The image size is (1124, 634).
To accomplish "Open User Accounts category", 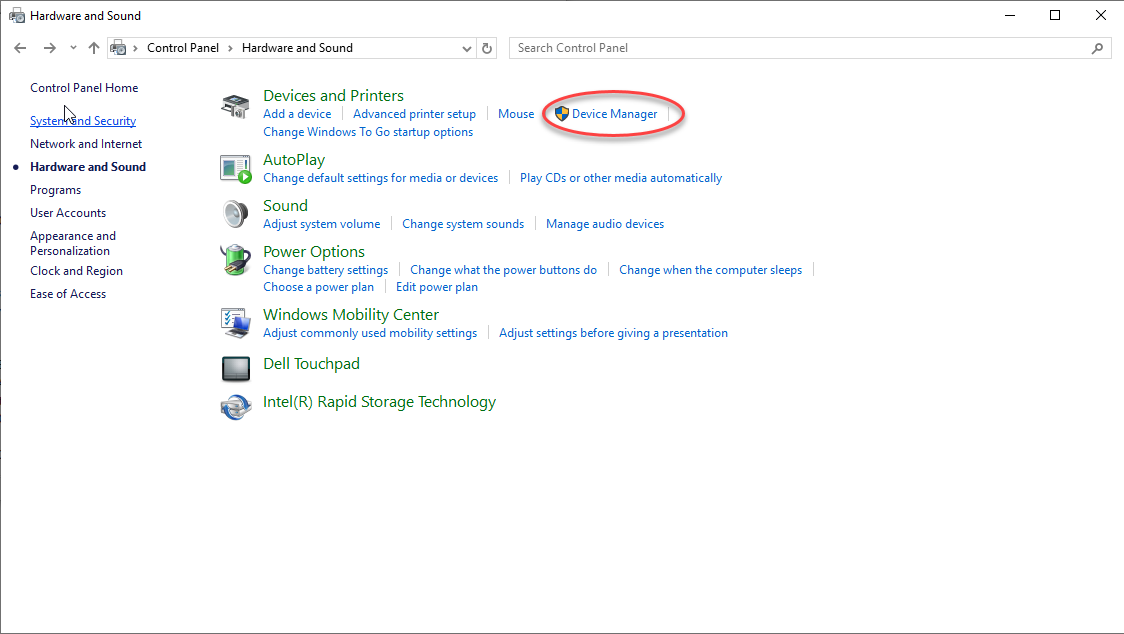I will (x=68, y=213).
